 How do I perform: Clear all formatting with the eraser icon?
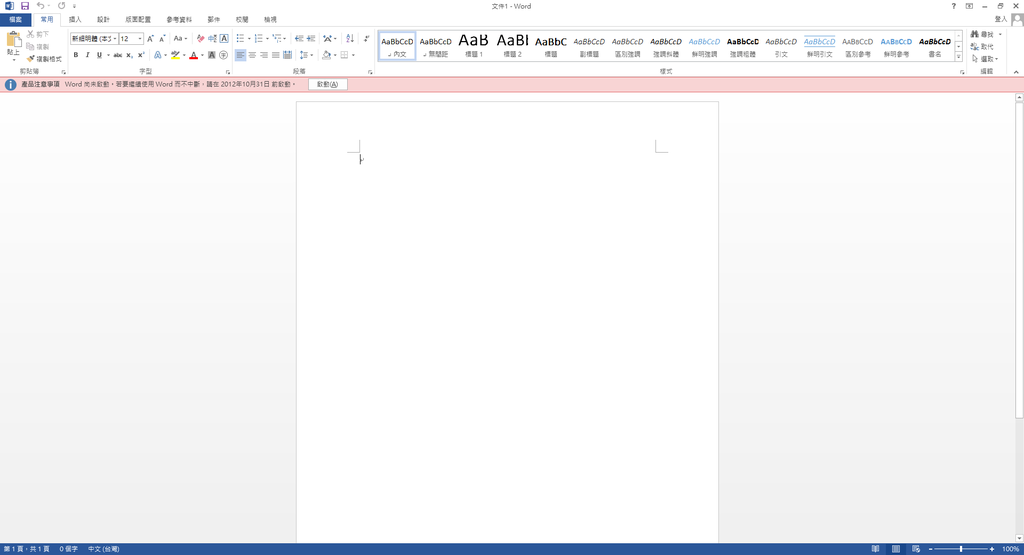200,39
